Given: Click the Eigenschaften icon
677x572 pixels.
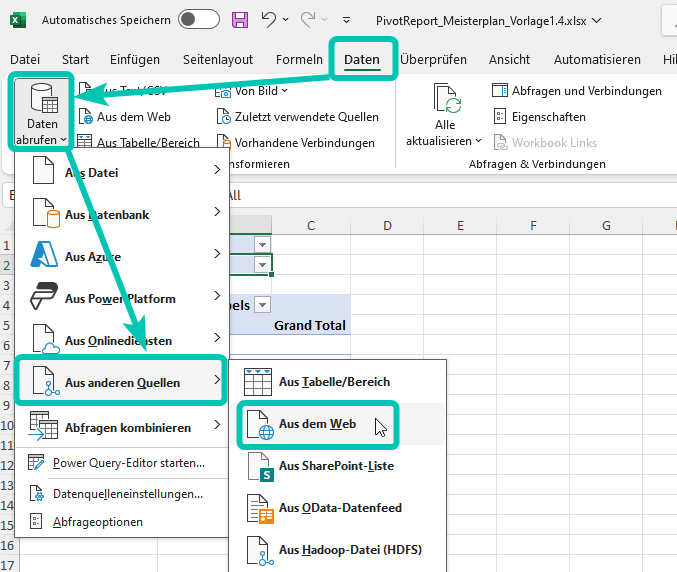Looking at the screenshot, I should tap(500, 117).
